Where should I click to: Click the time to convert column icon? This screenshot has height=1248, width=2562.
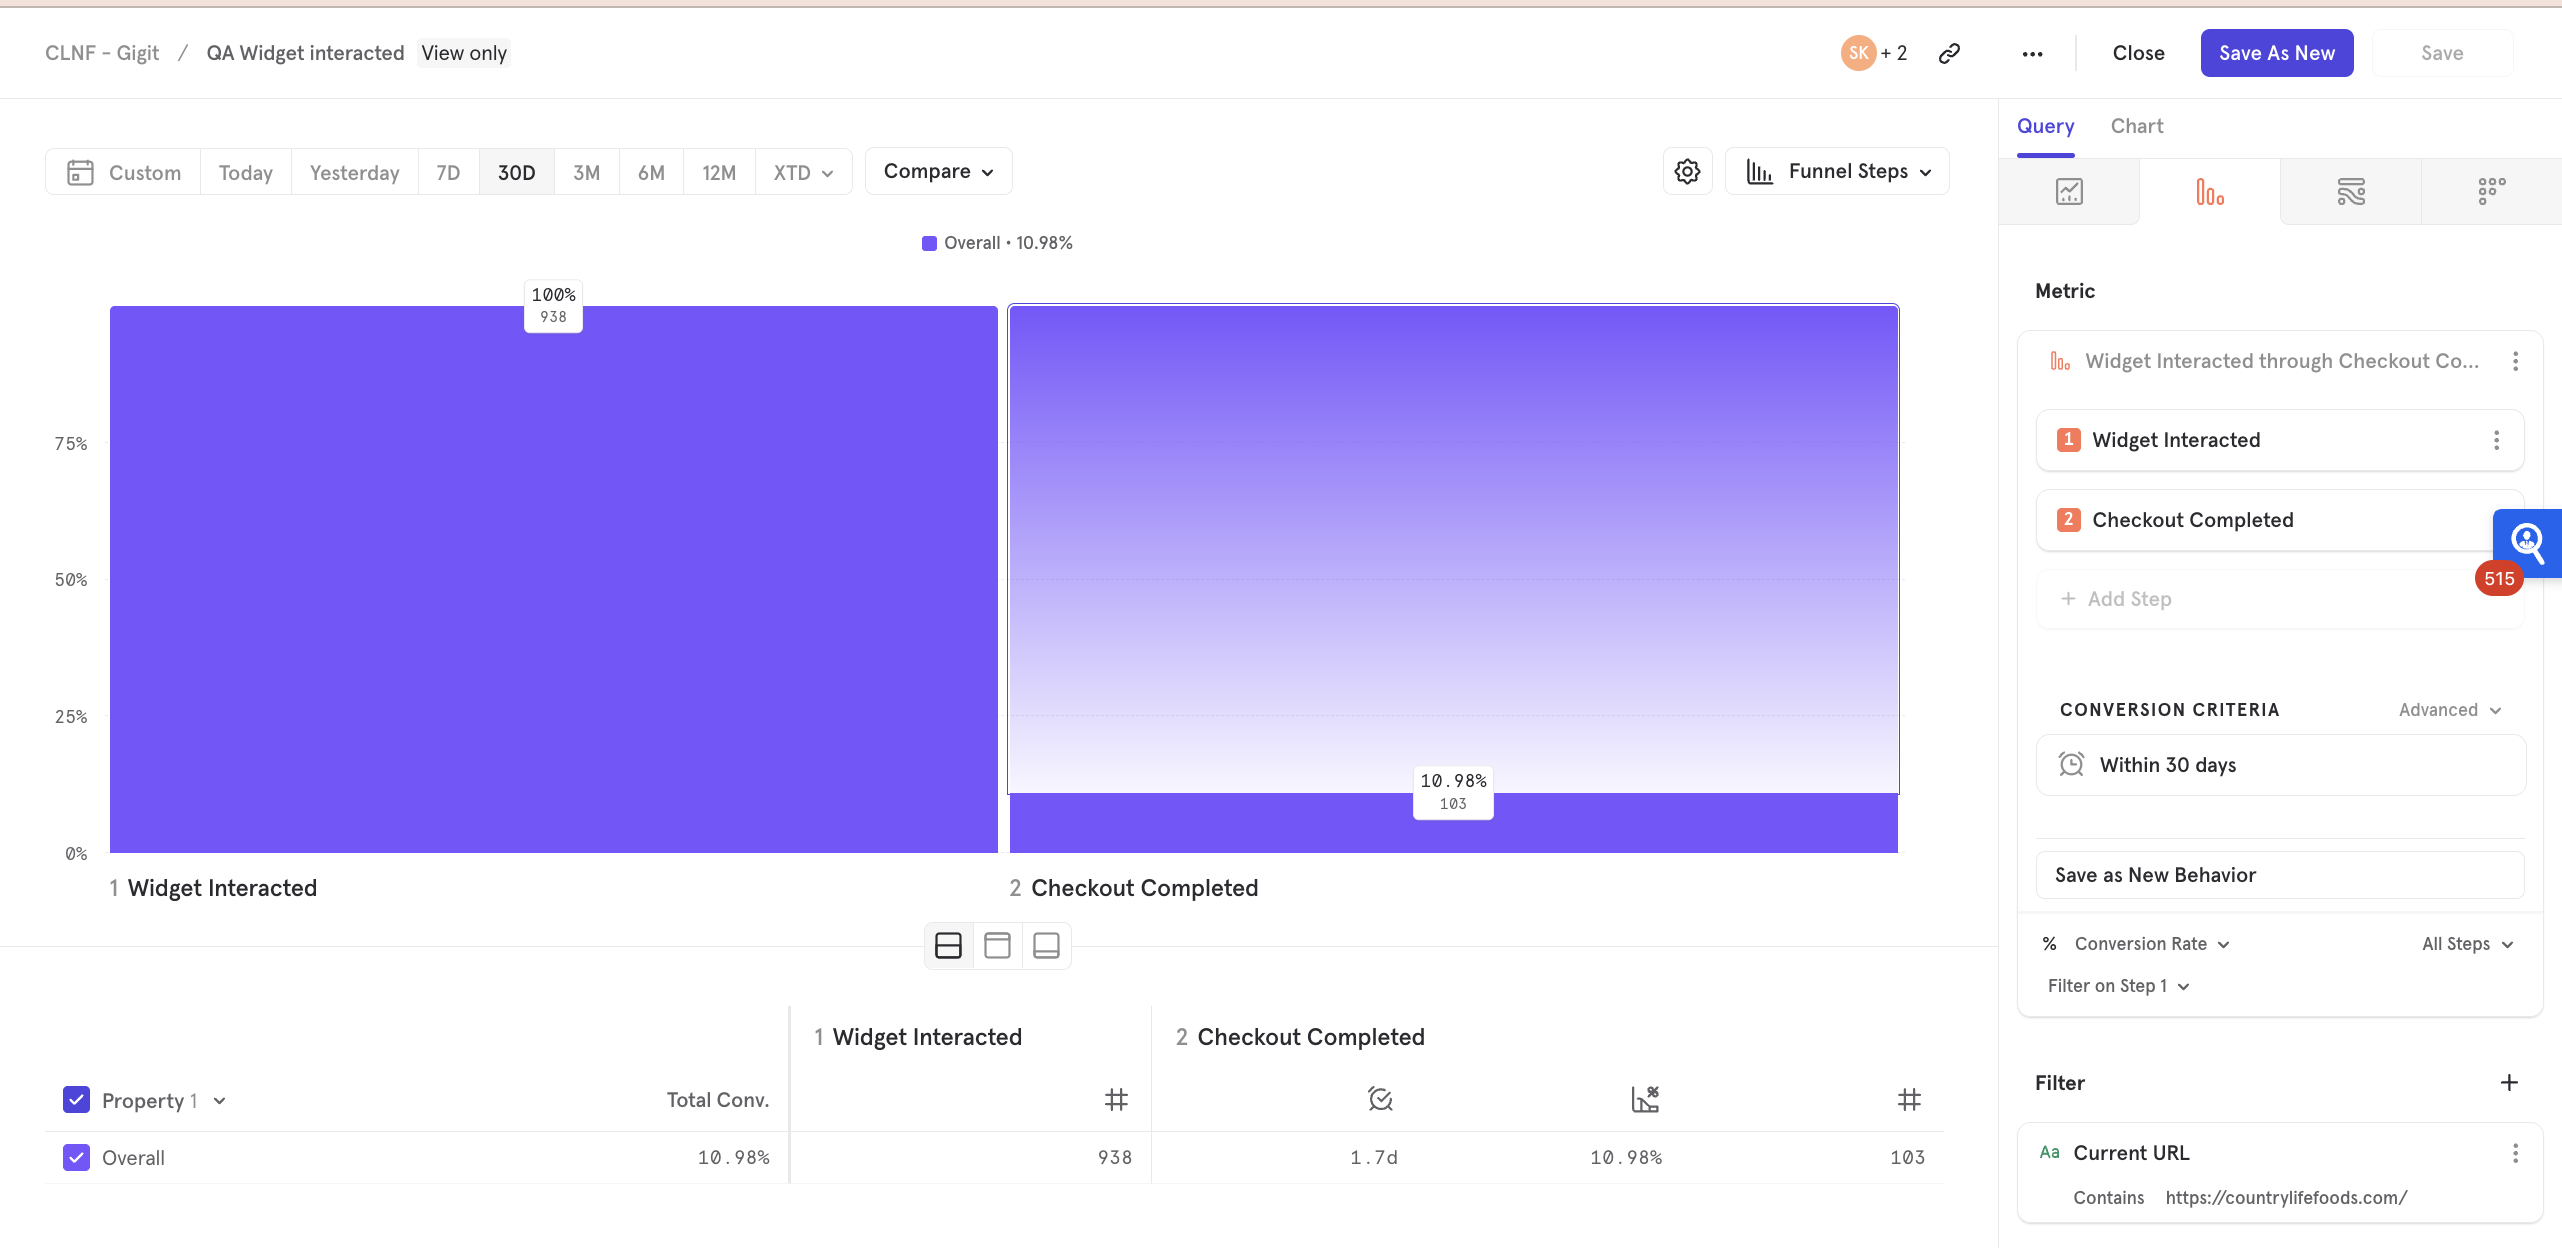click(1380, 1099)
